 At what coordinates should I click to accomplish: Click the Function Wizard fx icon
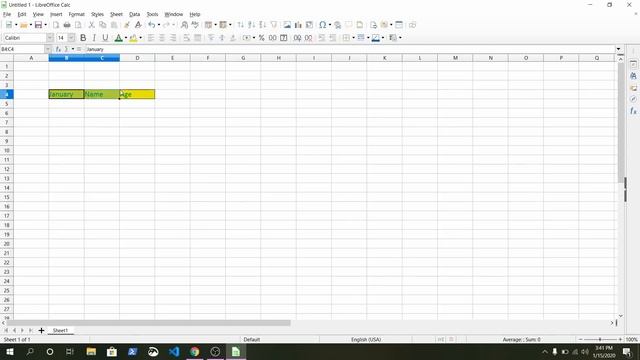click(58, 49)
